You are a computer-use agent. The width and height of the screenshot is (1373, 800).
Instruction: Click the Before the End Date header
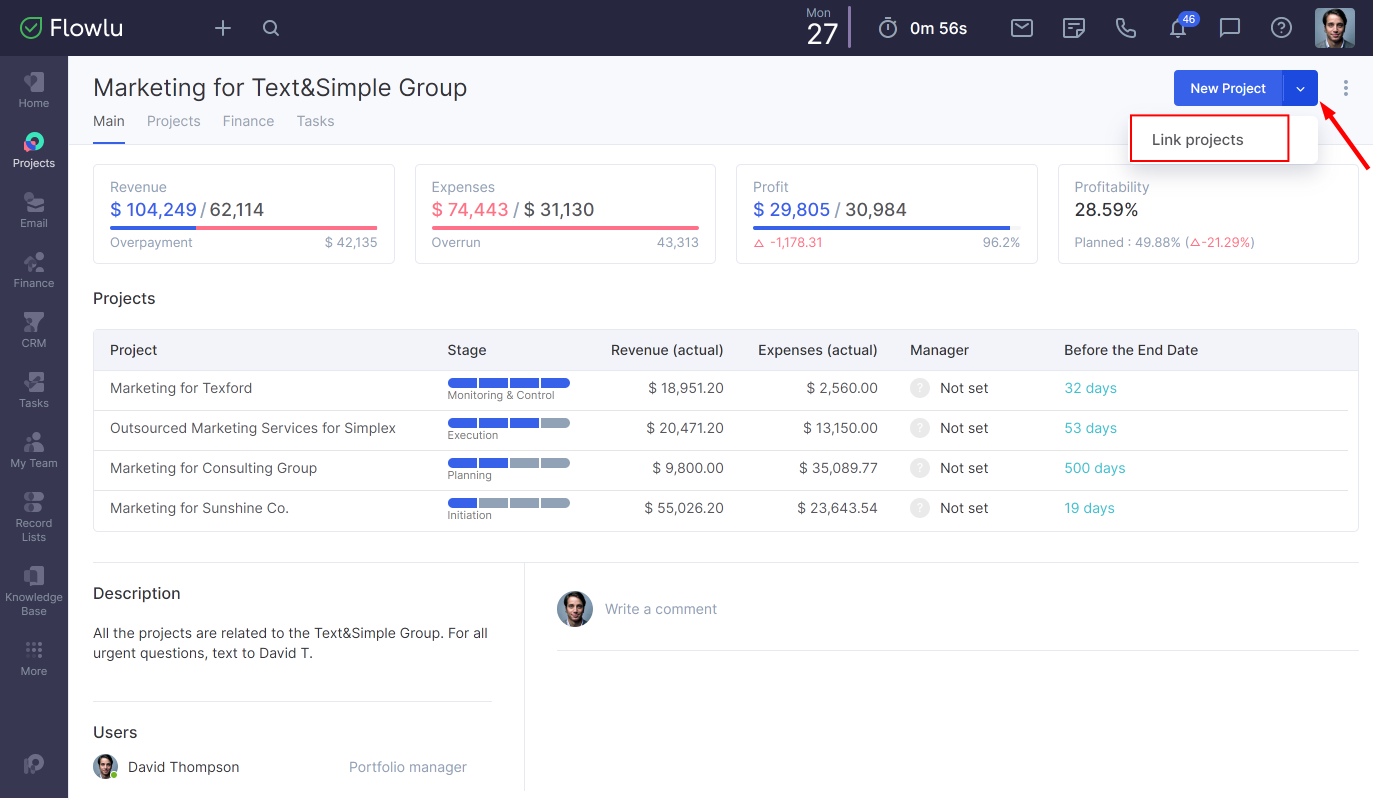click(x=1131, y=350)
